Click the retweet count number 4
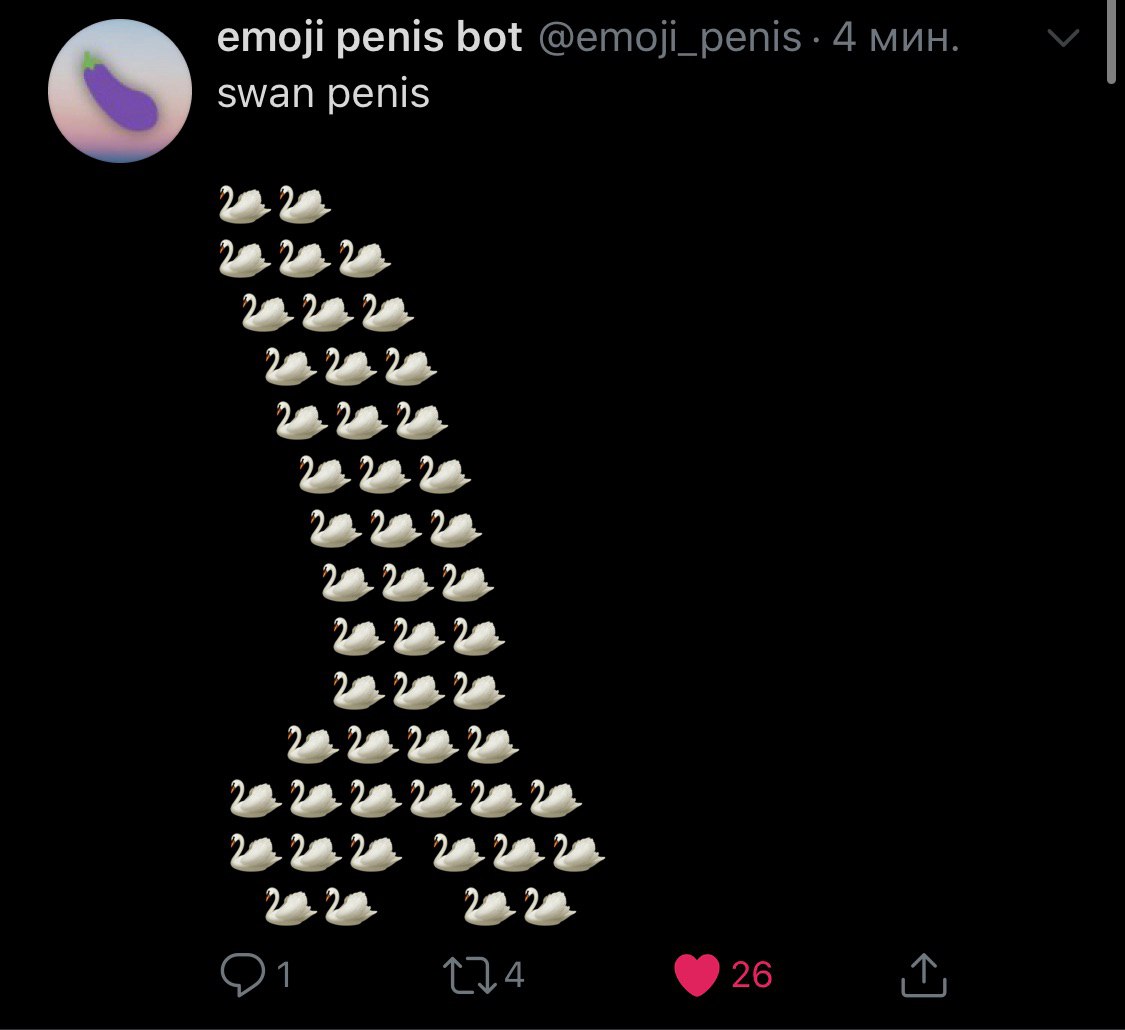Image resolution: width=1125 pixels, height=1030 pixels. coord(514,975)
